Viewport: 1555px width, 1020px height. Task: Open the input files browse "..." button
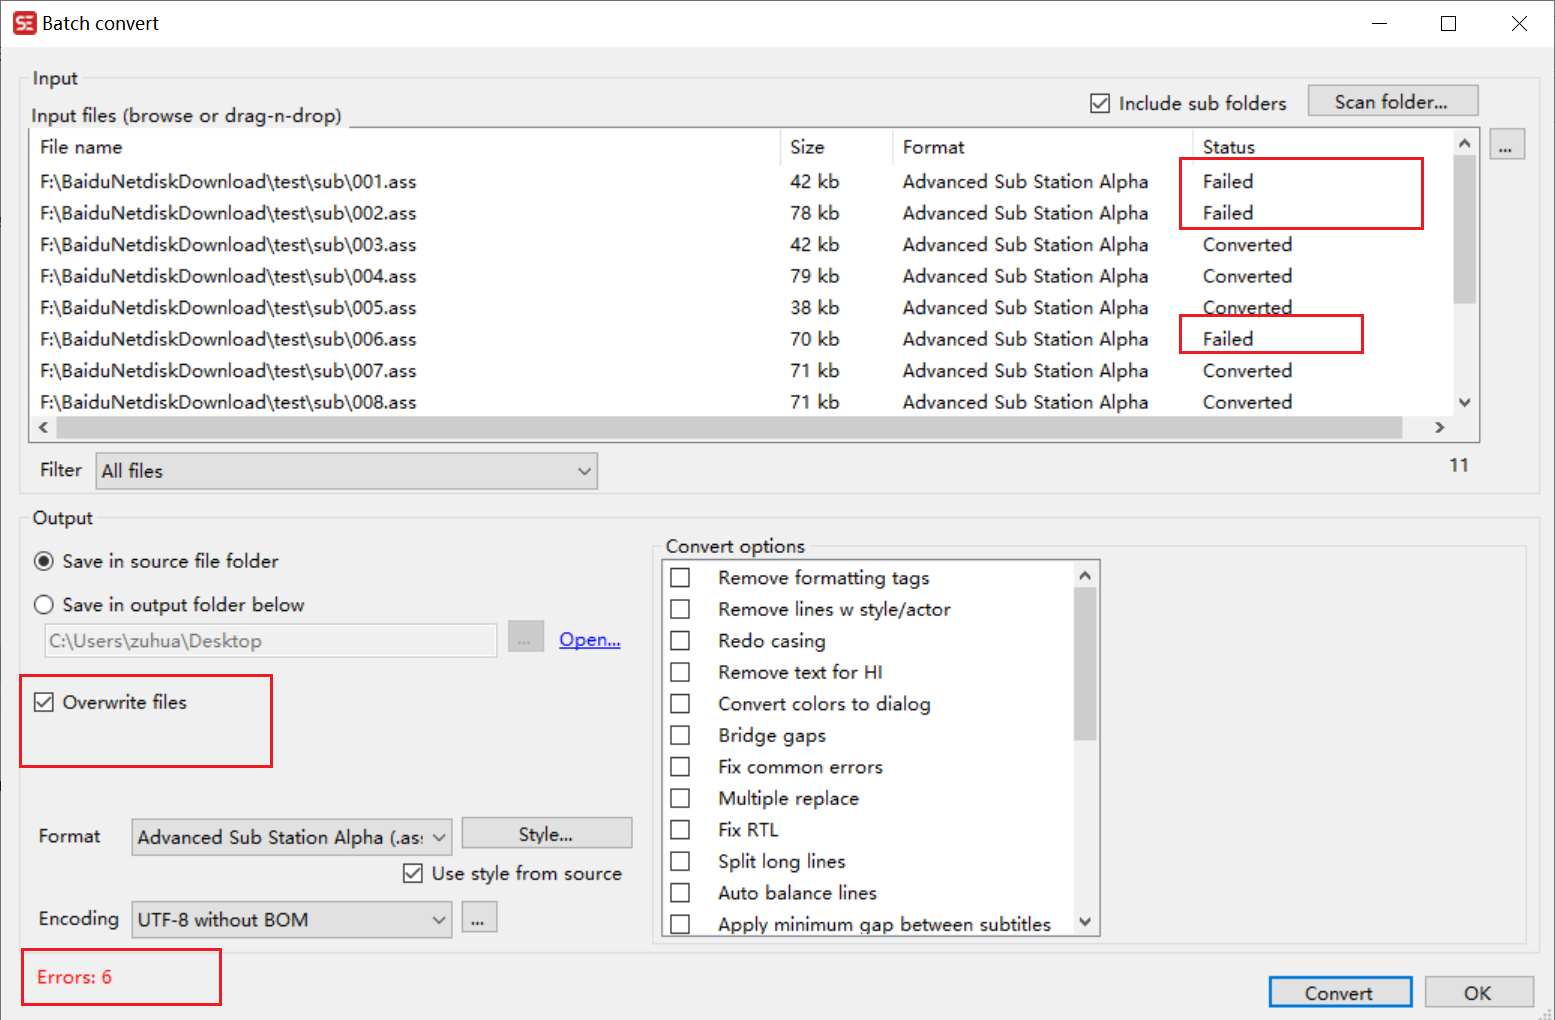1507,144
